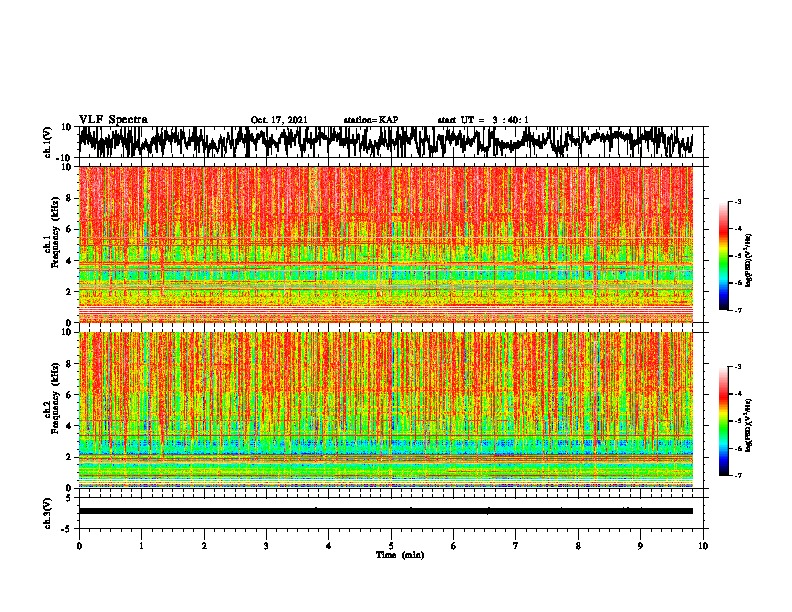Click the "8" kHz tick of ch.2 spectrogram

coord(70,364)
